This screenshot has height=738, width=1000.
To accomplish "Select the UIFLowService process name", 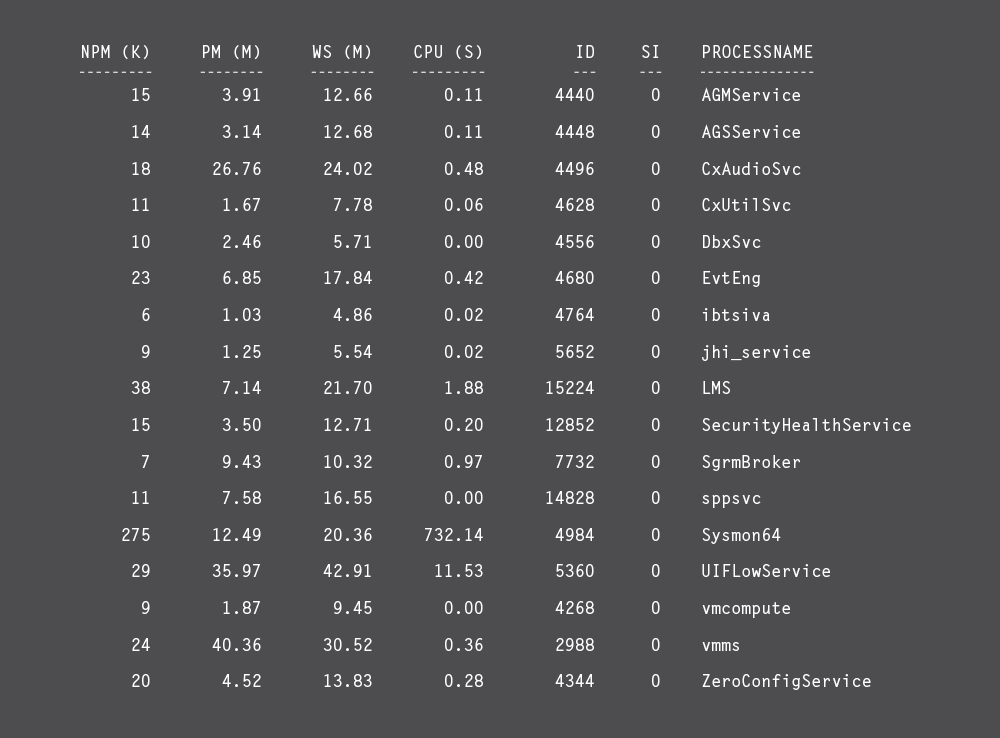I will click(x=766, y=571).
